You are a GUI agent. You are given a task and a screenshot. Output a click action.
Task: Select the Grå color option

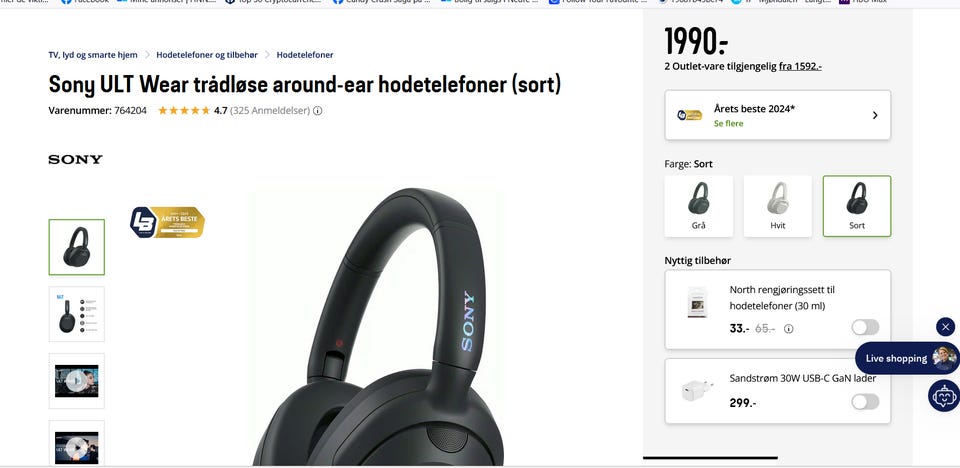coord(699,206)
